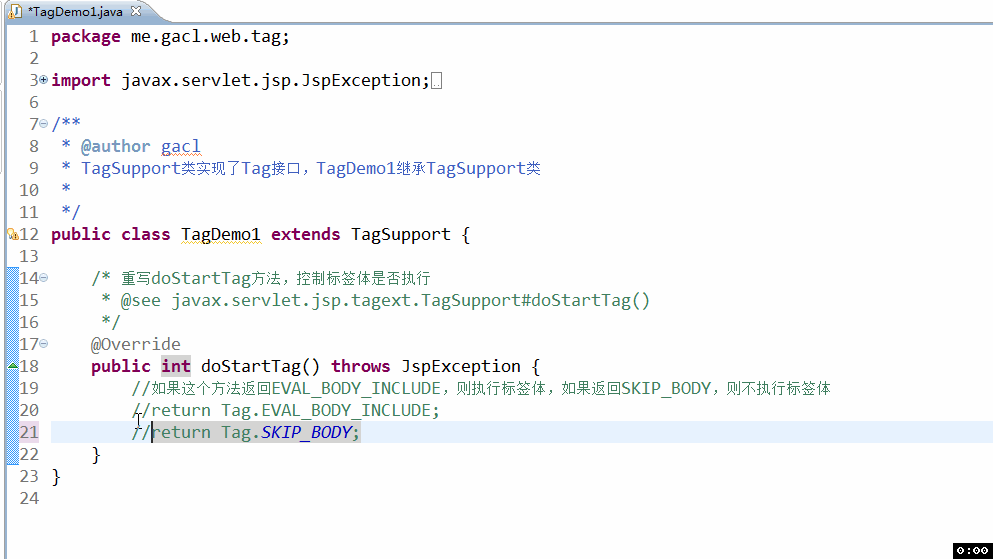
Task: Click the Java file icon on TagDemo1 tab
Action: [x=15, y=11]
